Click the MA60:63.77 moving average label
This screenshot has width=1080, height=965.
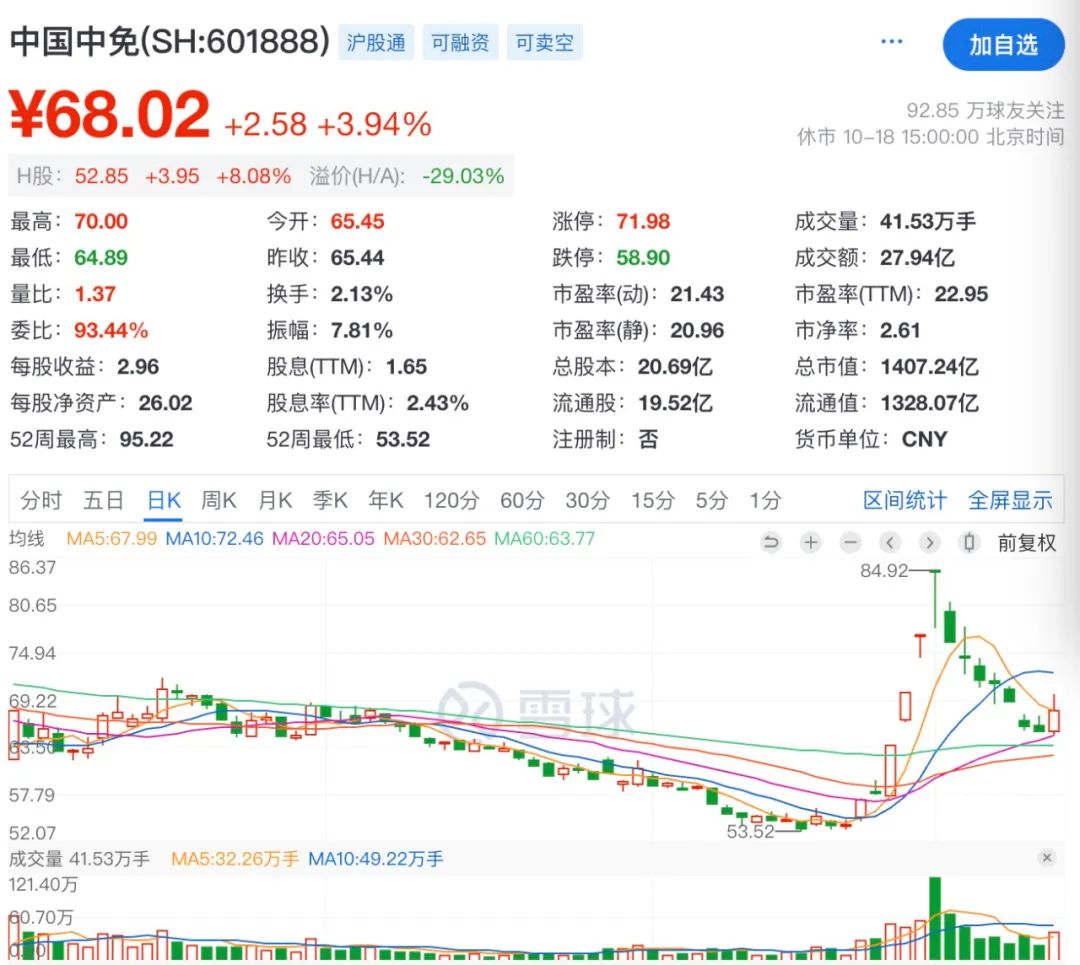(544, 539)
